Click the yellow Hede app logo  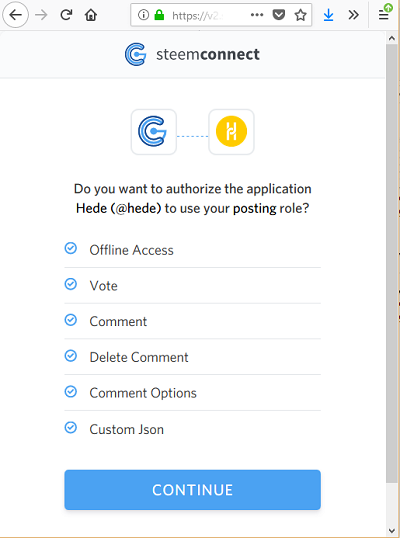pyautogui.click(x=231, y=132)
